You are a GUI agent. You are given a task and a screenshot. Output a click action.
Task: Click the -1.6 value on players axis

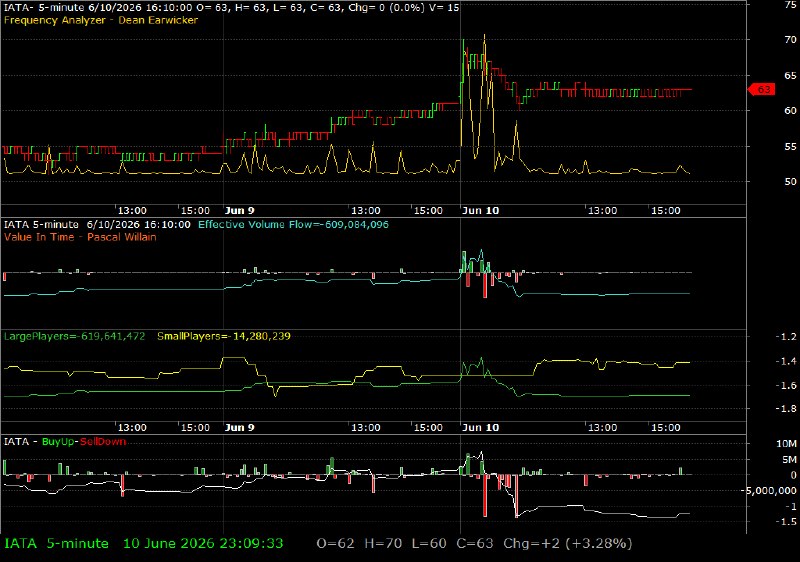[x=786, y=386]
